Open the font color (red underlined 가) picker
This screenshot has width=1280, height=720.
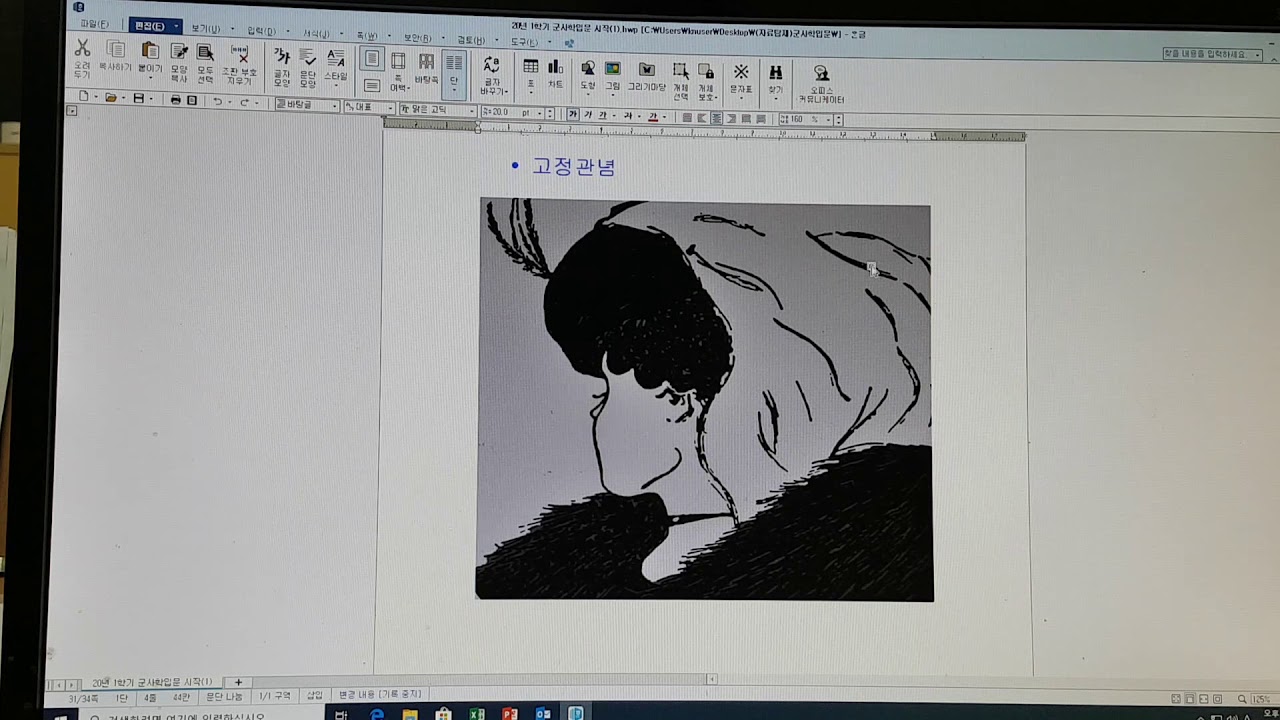653,117
